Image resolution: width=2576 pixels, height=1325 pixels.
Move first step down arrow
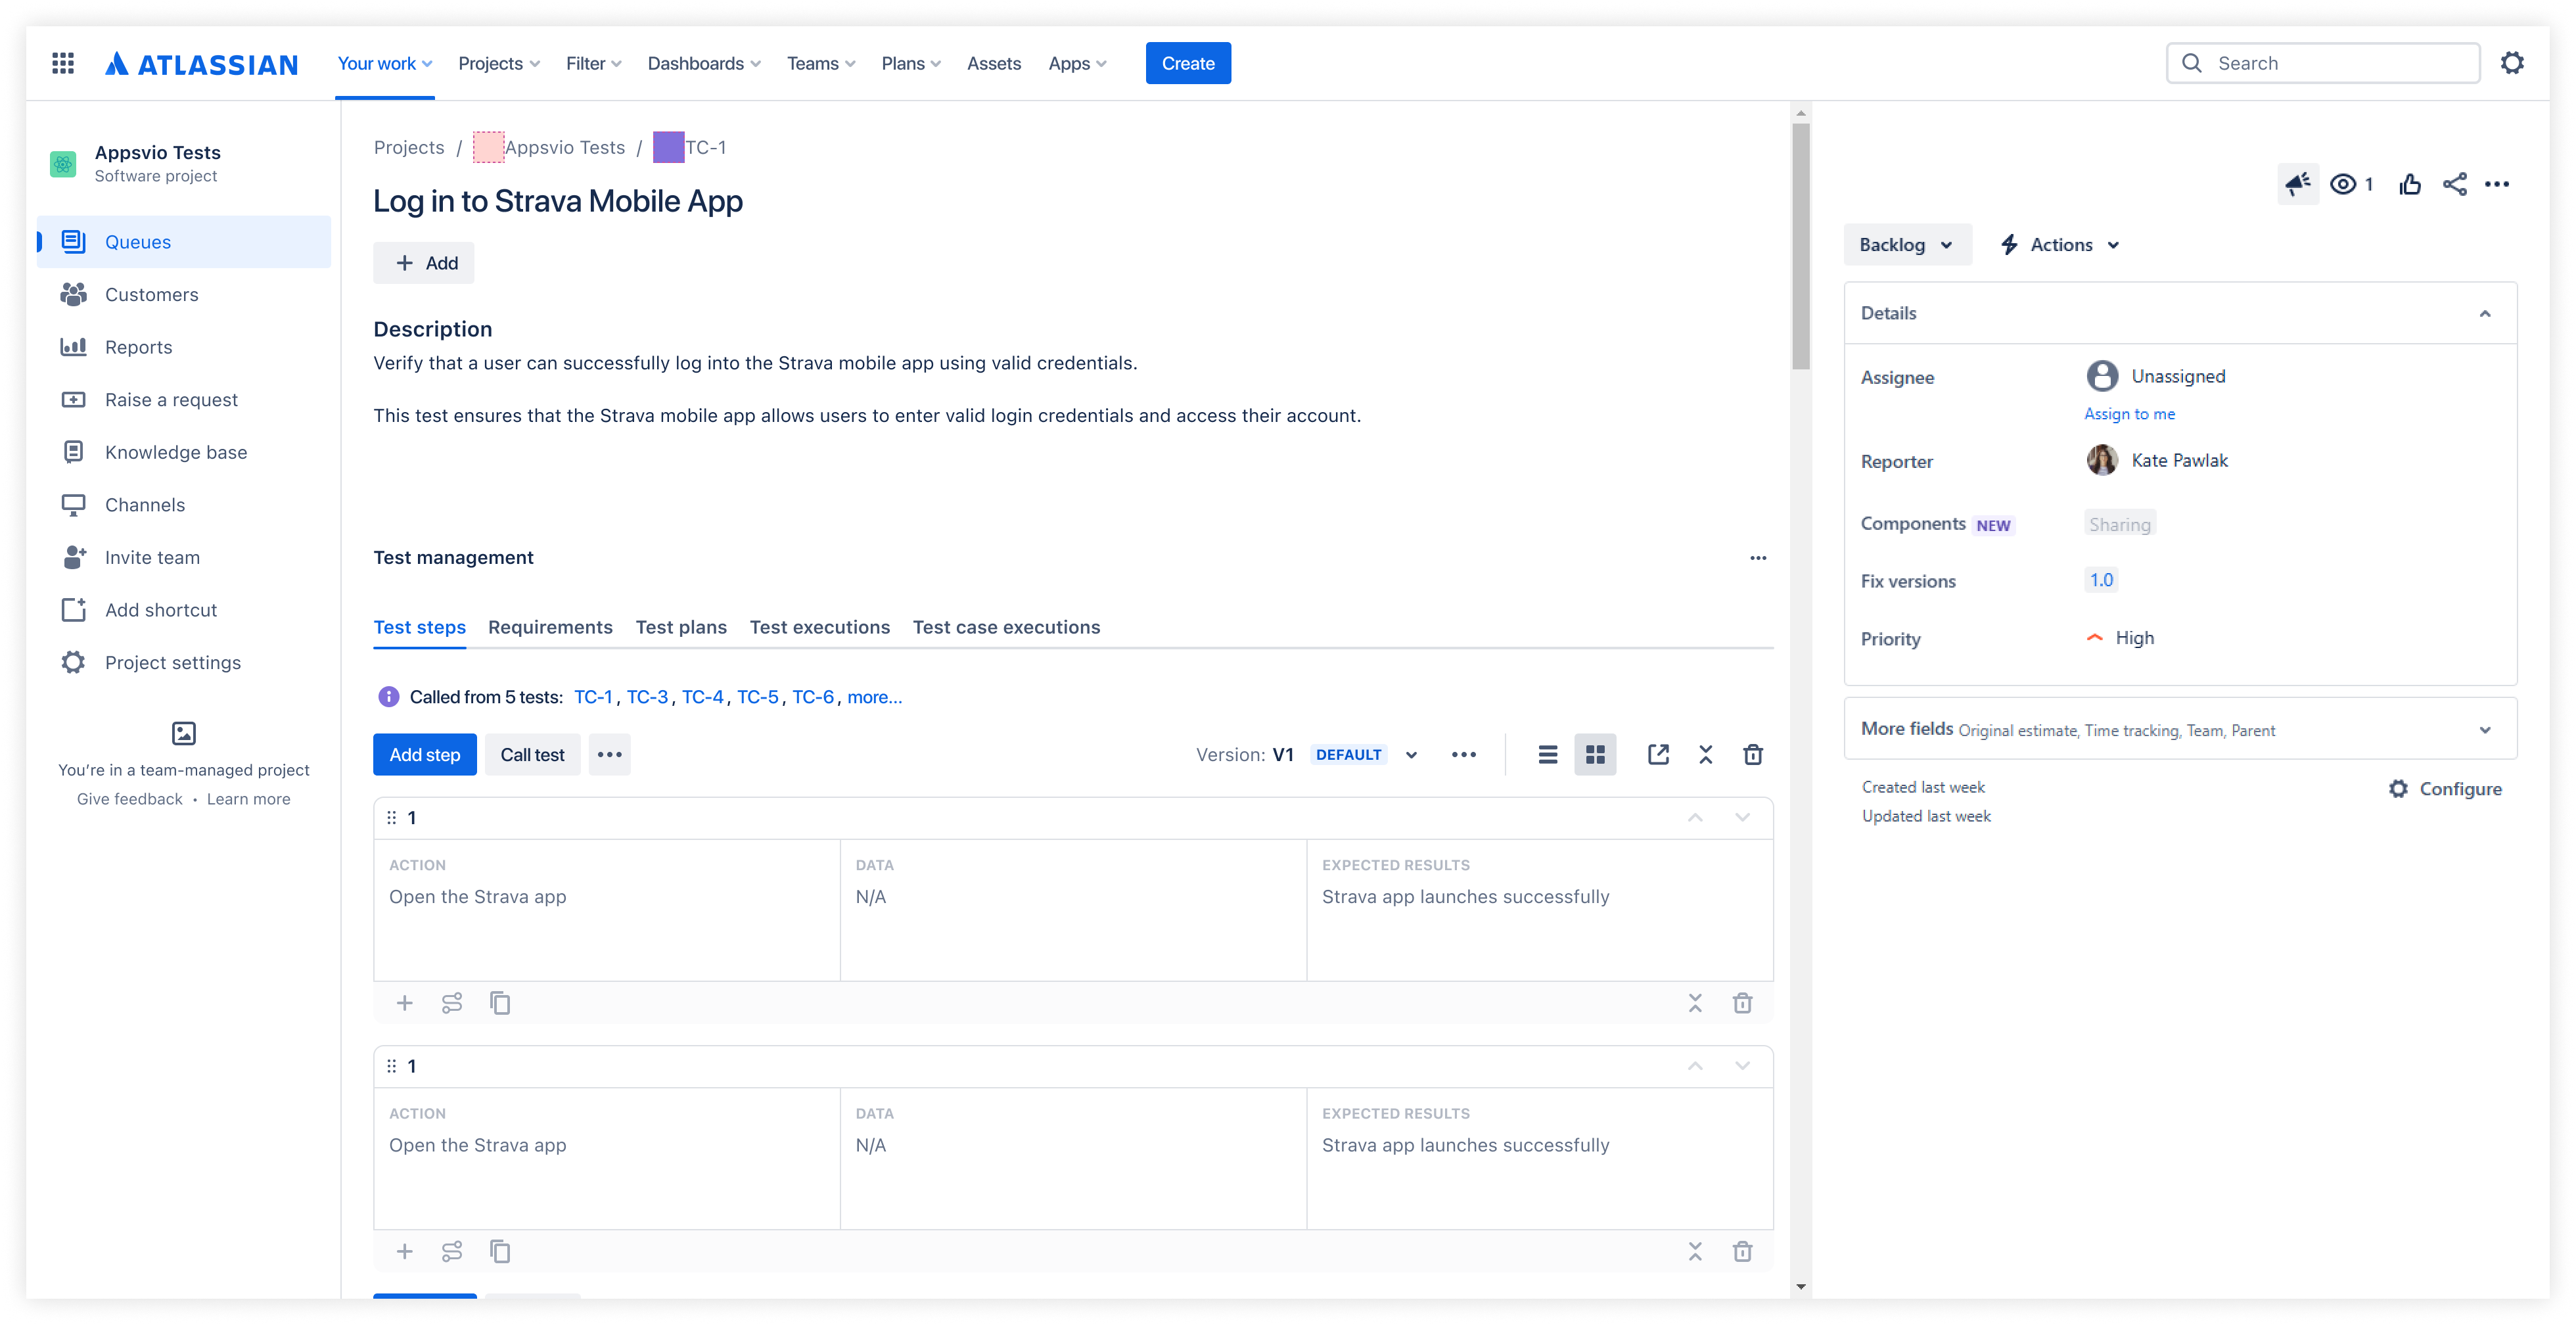click(x=1742, y=818)
